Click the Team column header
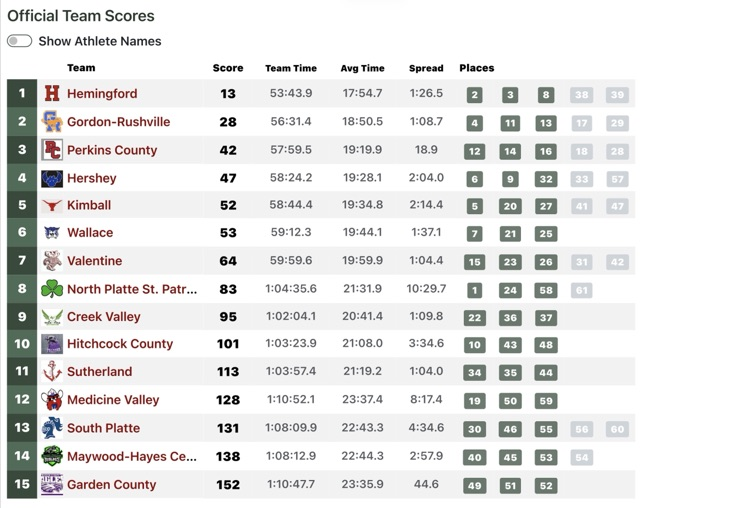 (x=81, y=67)
